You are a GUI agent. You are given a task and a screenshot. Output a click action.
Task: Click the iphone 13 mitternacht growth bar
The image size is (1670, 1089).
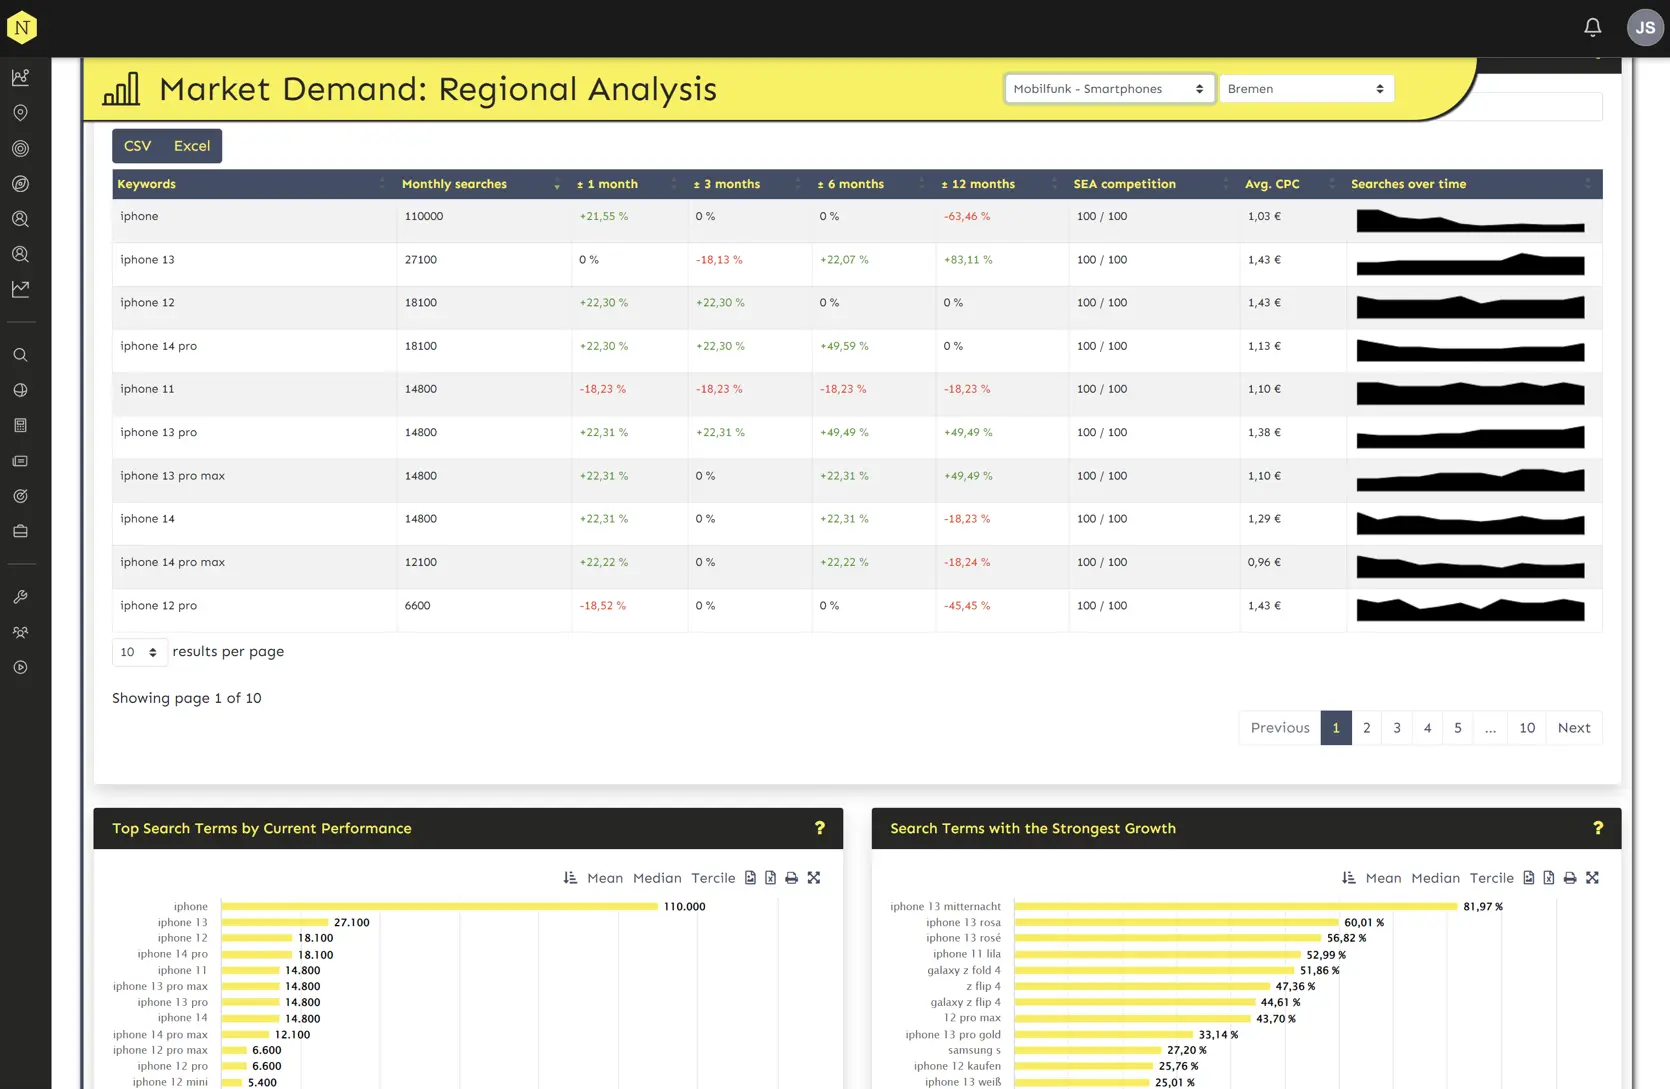(x=1236, y=907)
